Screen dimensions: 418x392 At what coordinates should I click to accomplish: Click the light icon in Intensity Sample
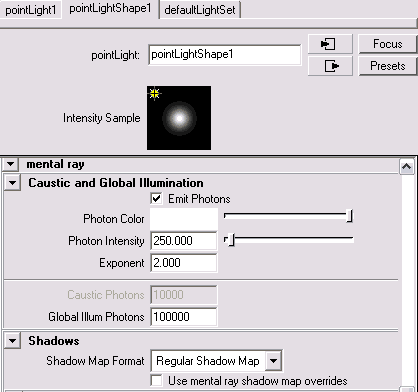[154, 93]
